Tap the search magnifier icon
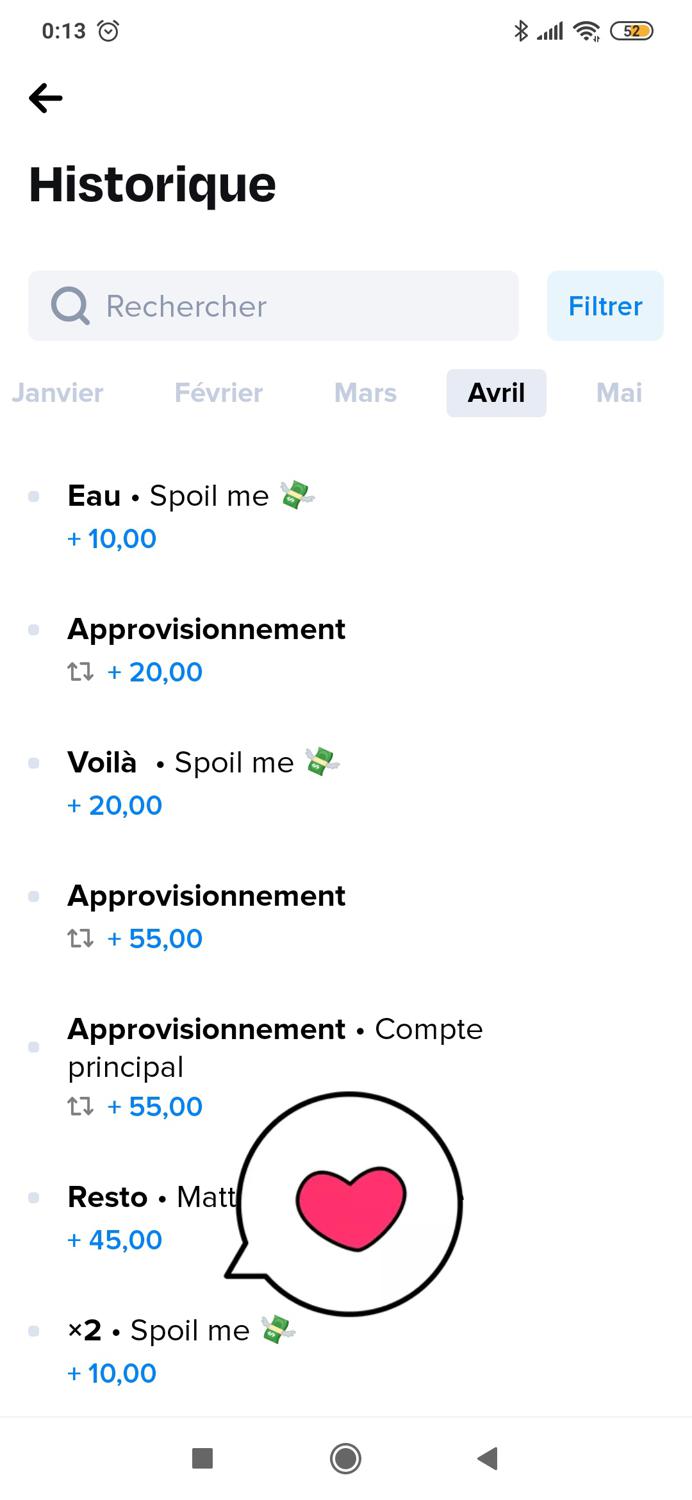 70,306
